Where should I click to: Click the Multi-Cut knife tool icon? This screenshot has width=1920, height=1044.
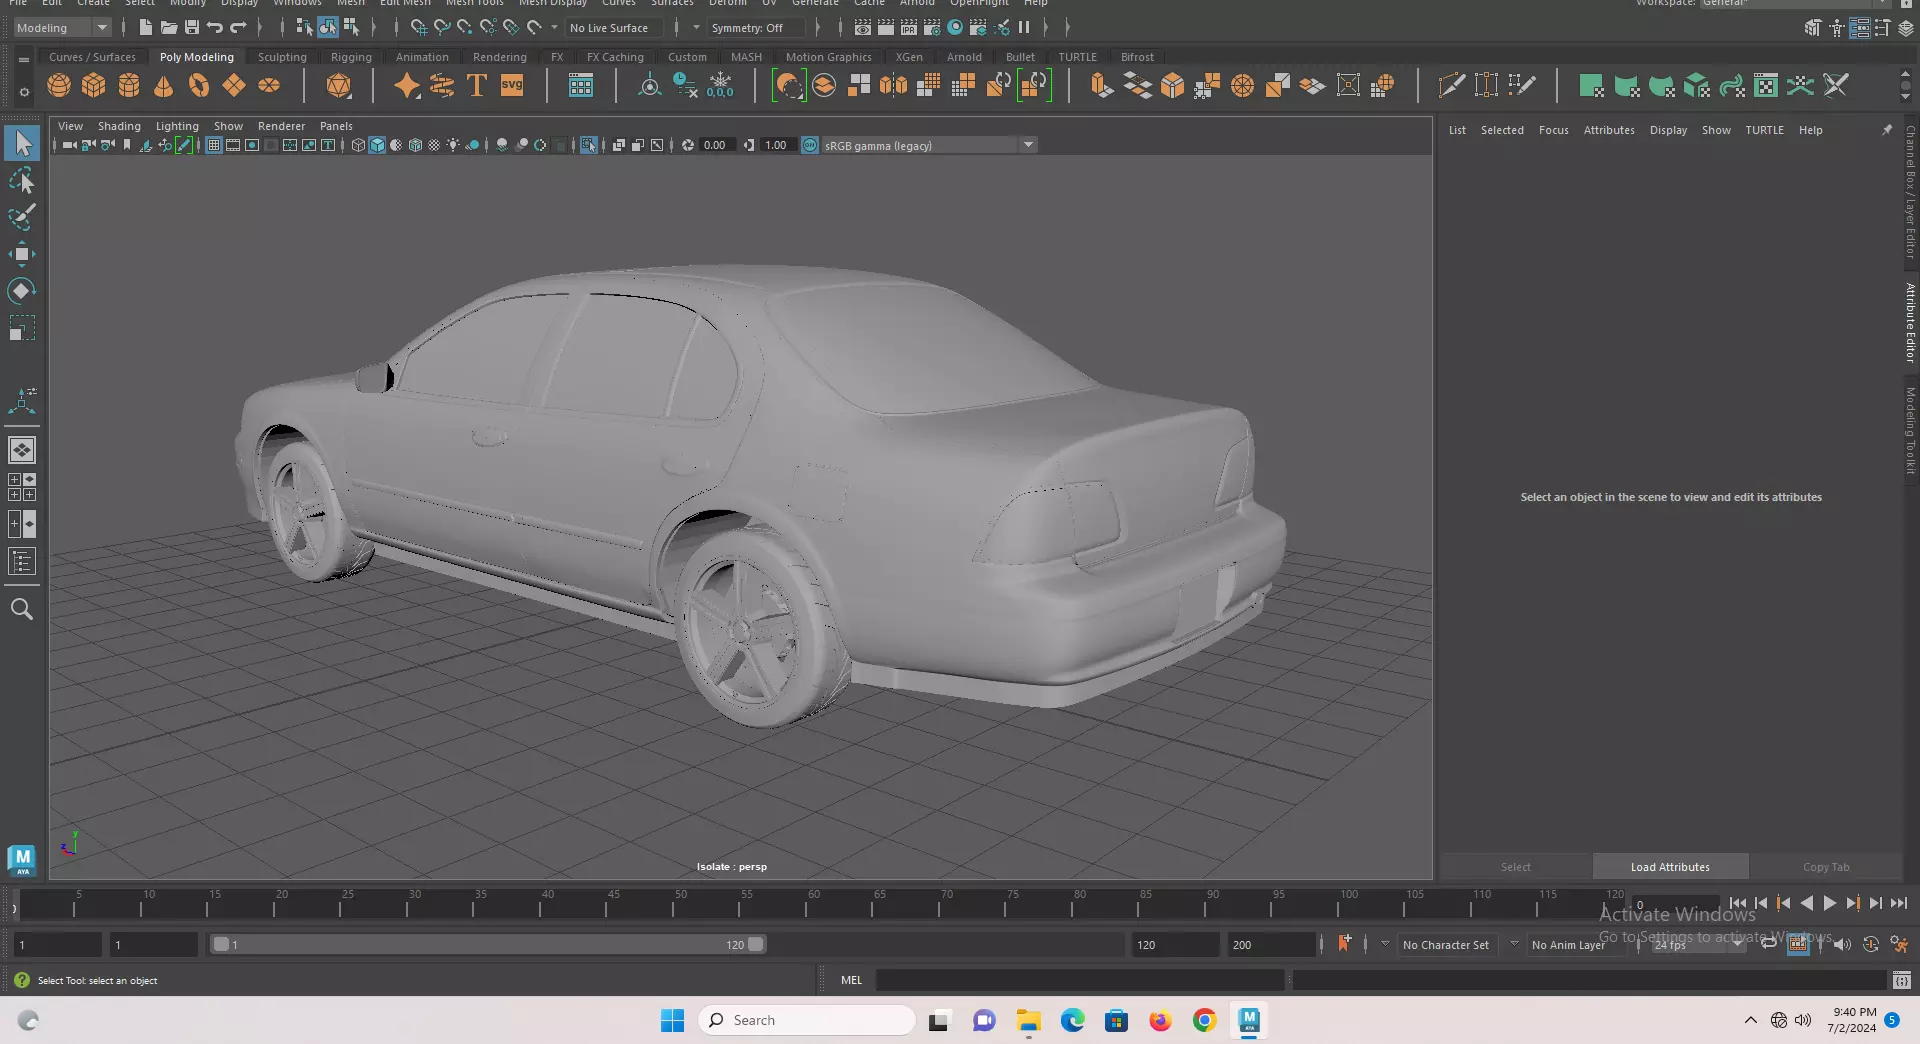coord(1451,86)
